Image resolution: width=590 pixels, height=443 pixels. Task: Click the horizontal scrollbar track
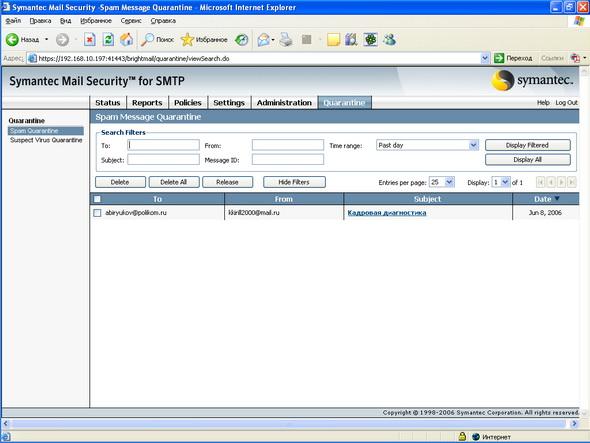click(288, 423)
